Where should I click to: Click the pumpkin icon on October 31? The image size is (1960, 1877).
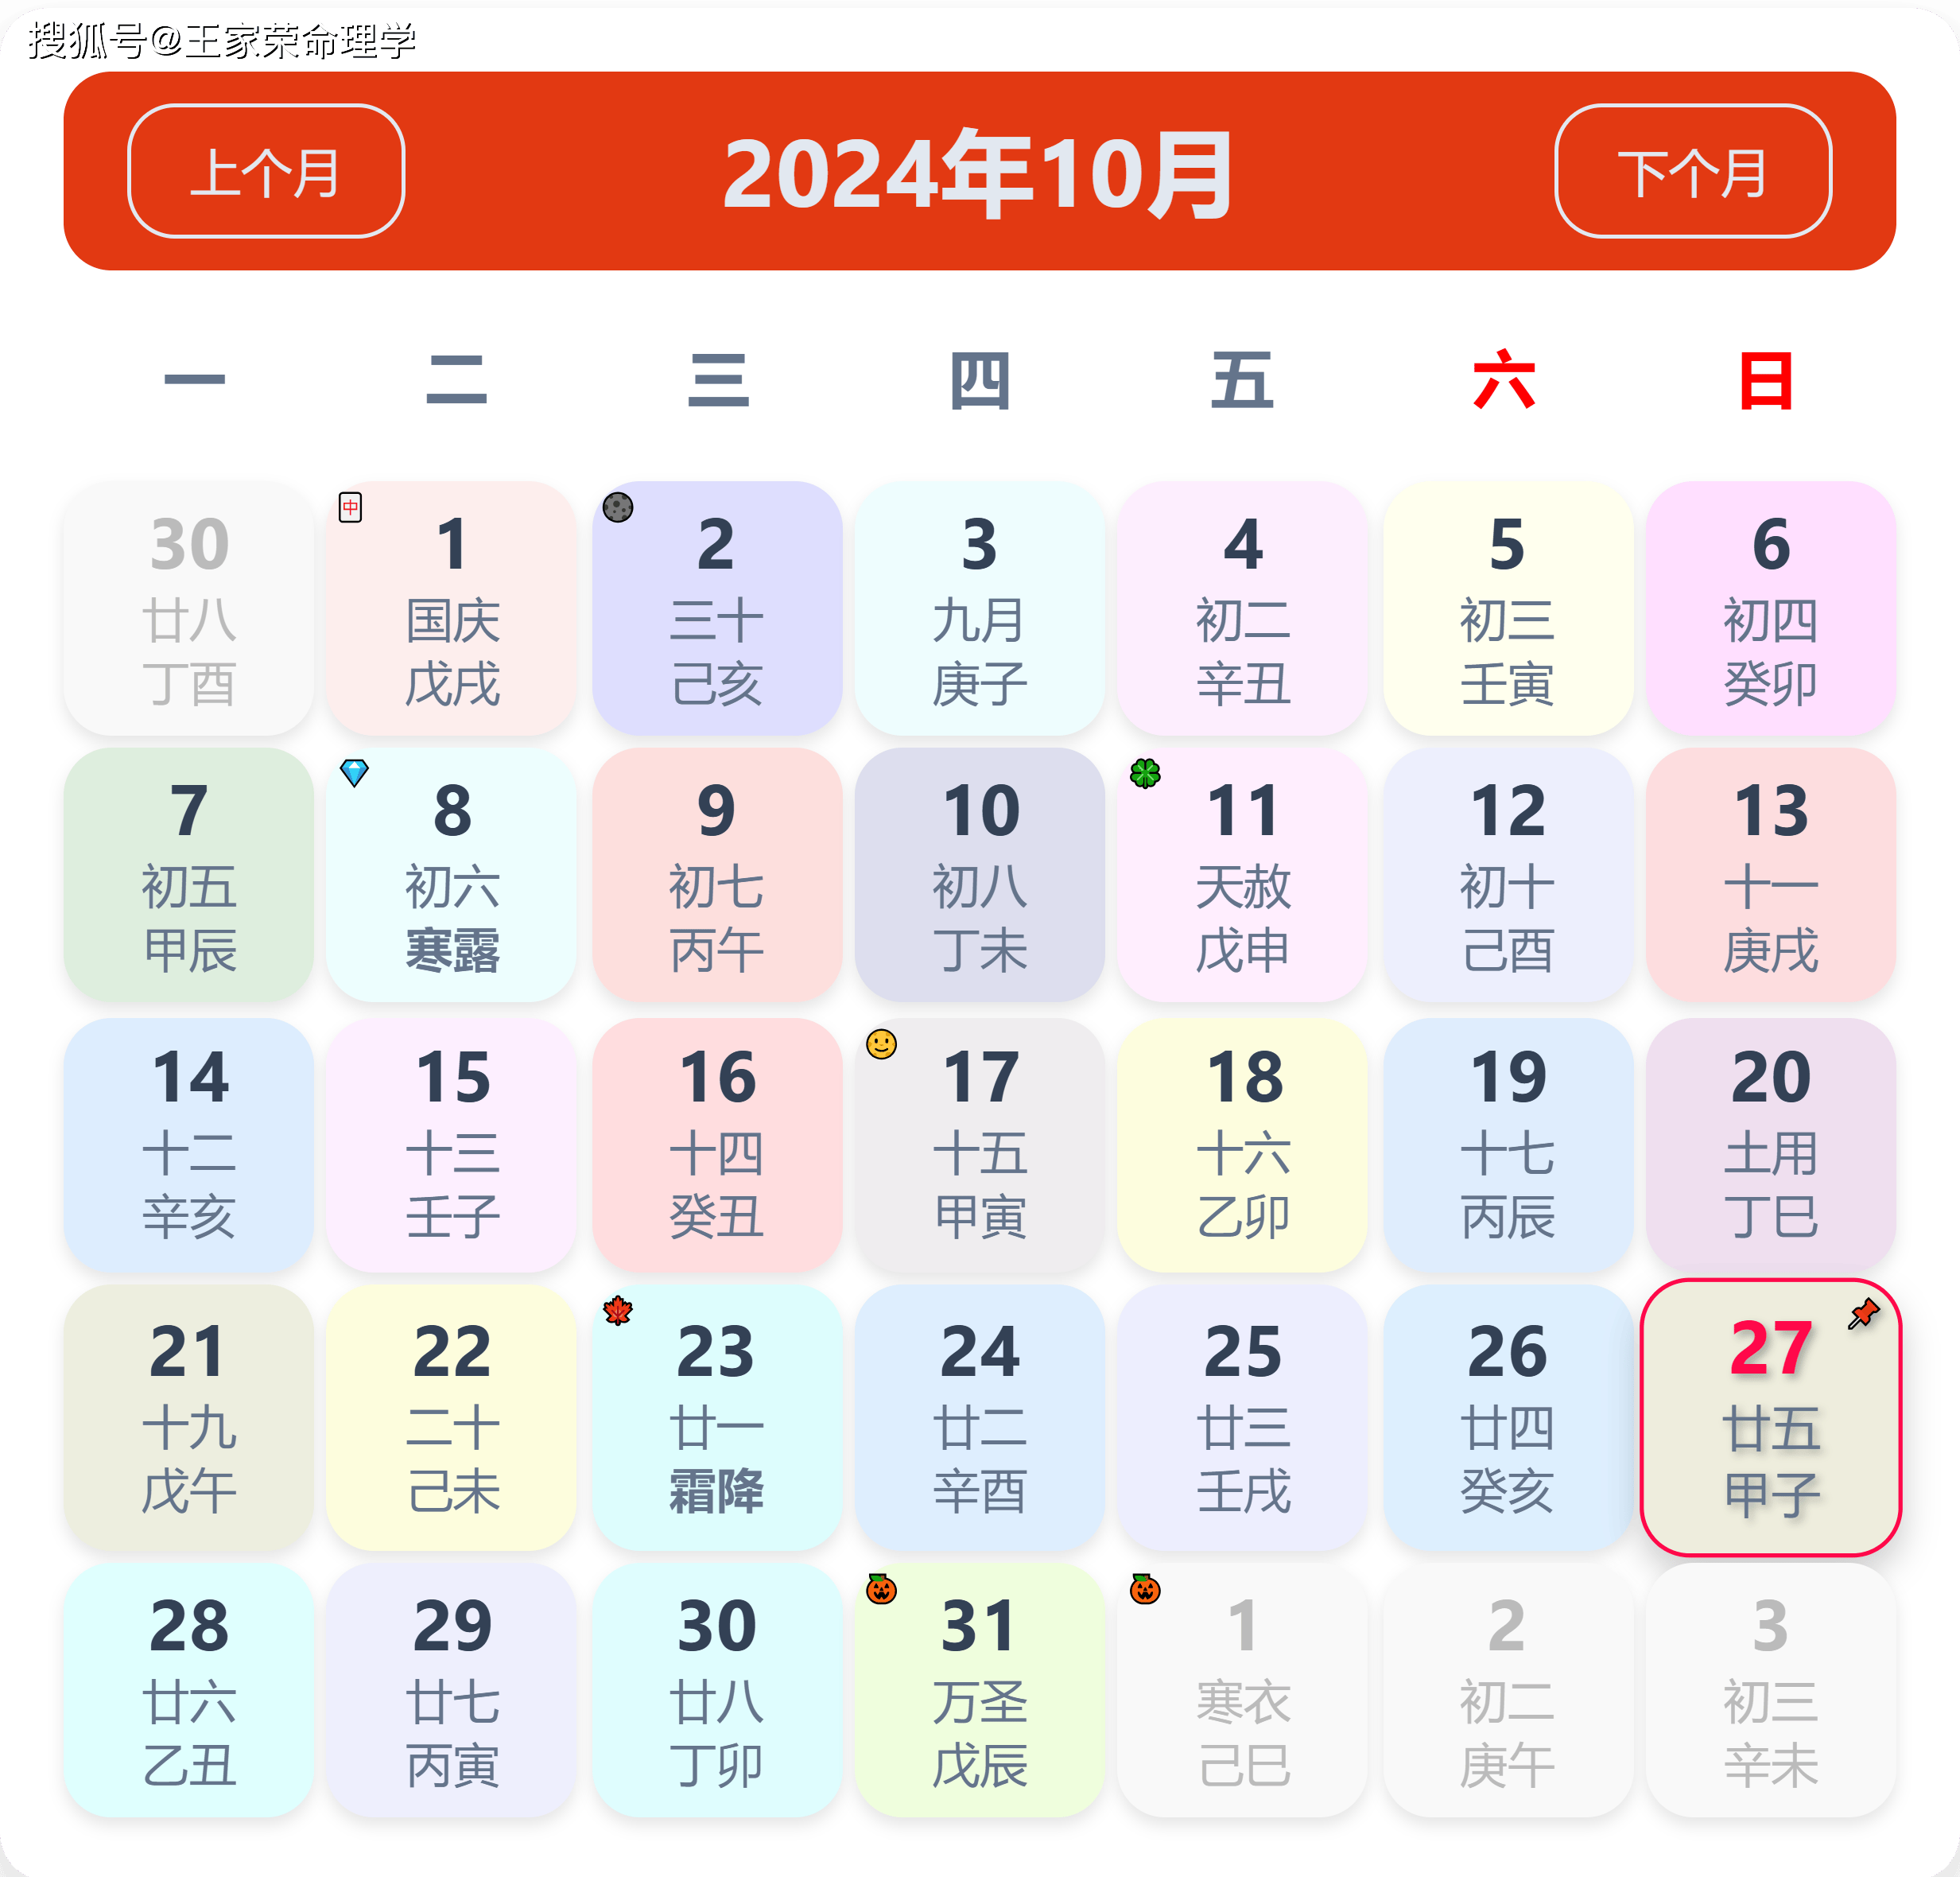(x=881, y=1588)
